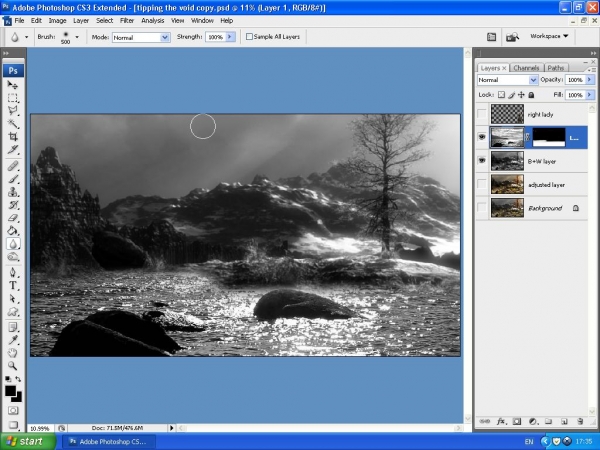The image size is (600, 450).
Task: Select the Crop tool
Action: pos(13,137)
